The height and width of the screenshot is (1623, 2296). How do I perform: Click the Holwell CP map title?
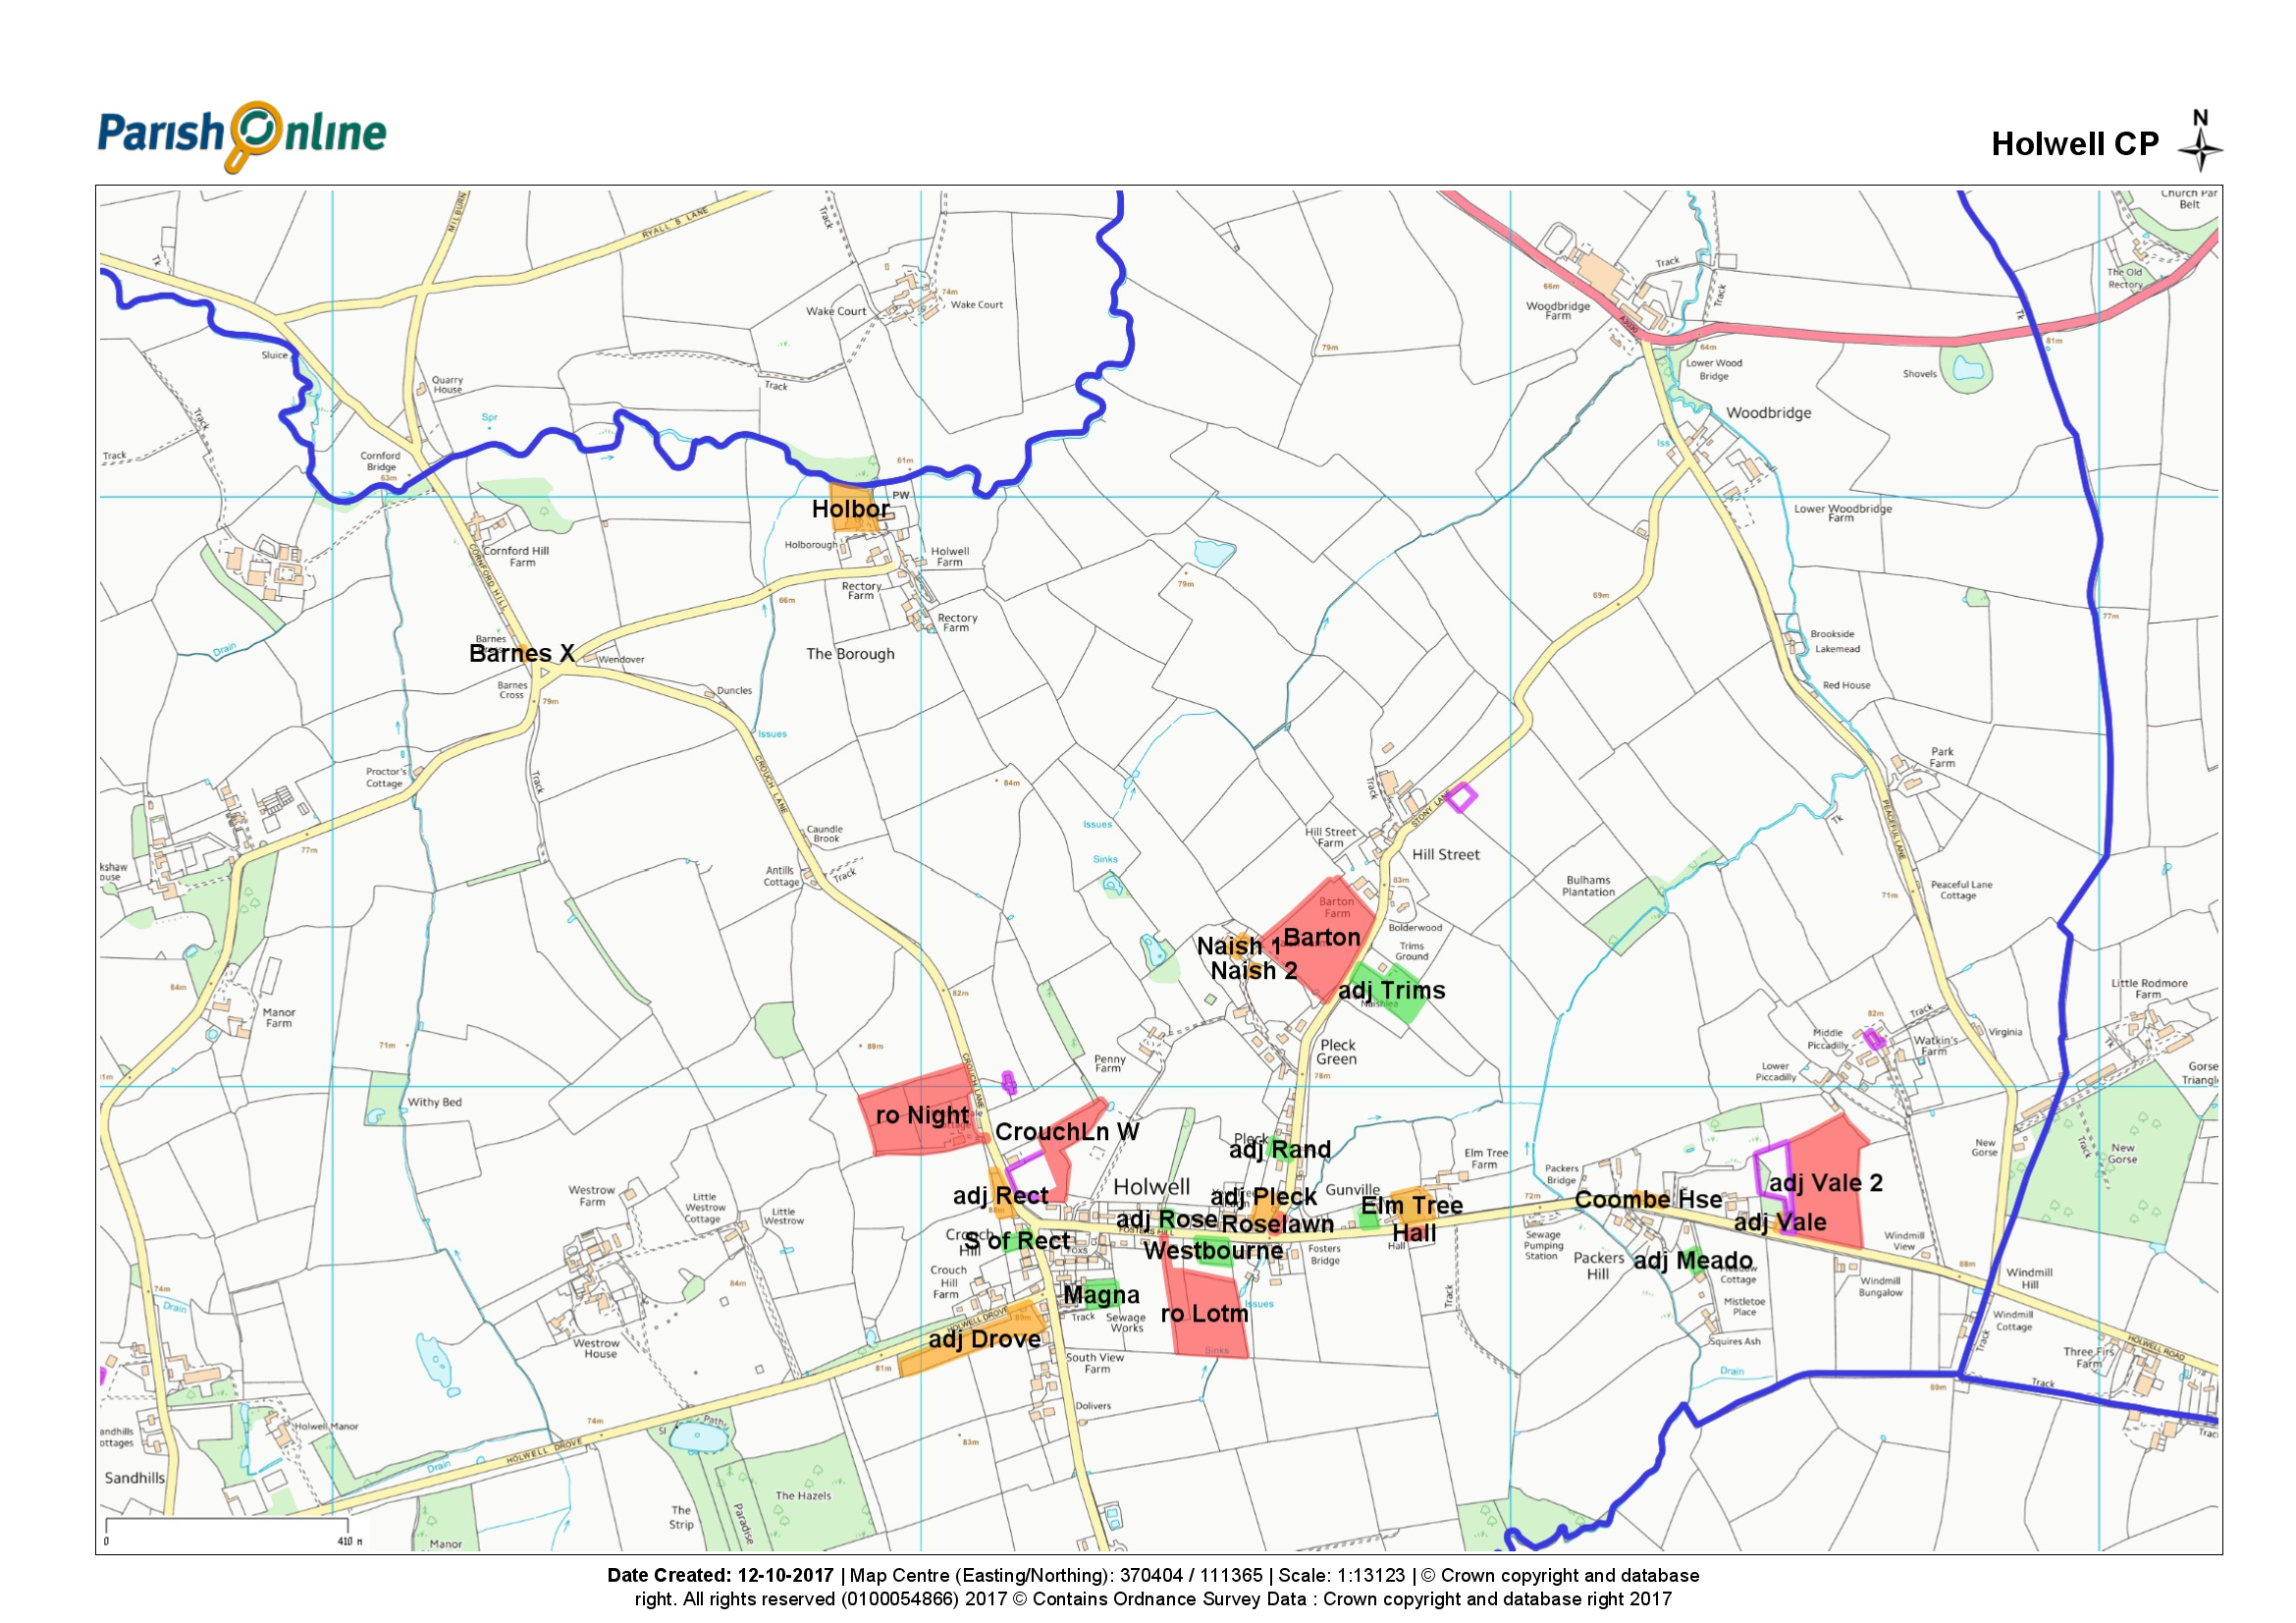(x=2075, y=144)
